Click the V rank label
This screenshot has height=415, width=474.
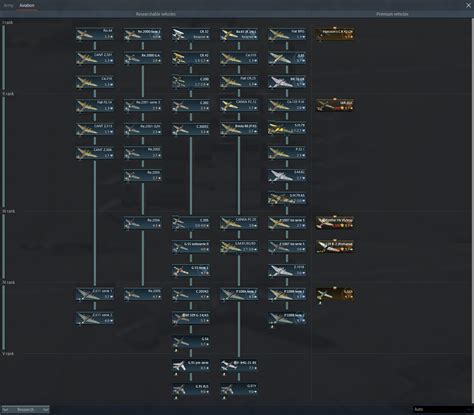point(8,353)
